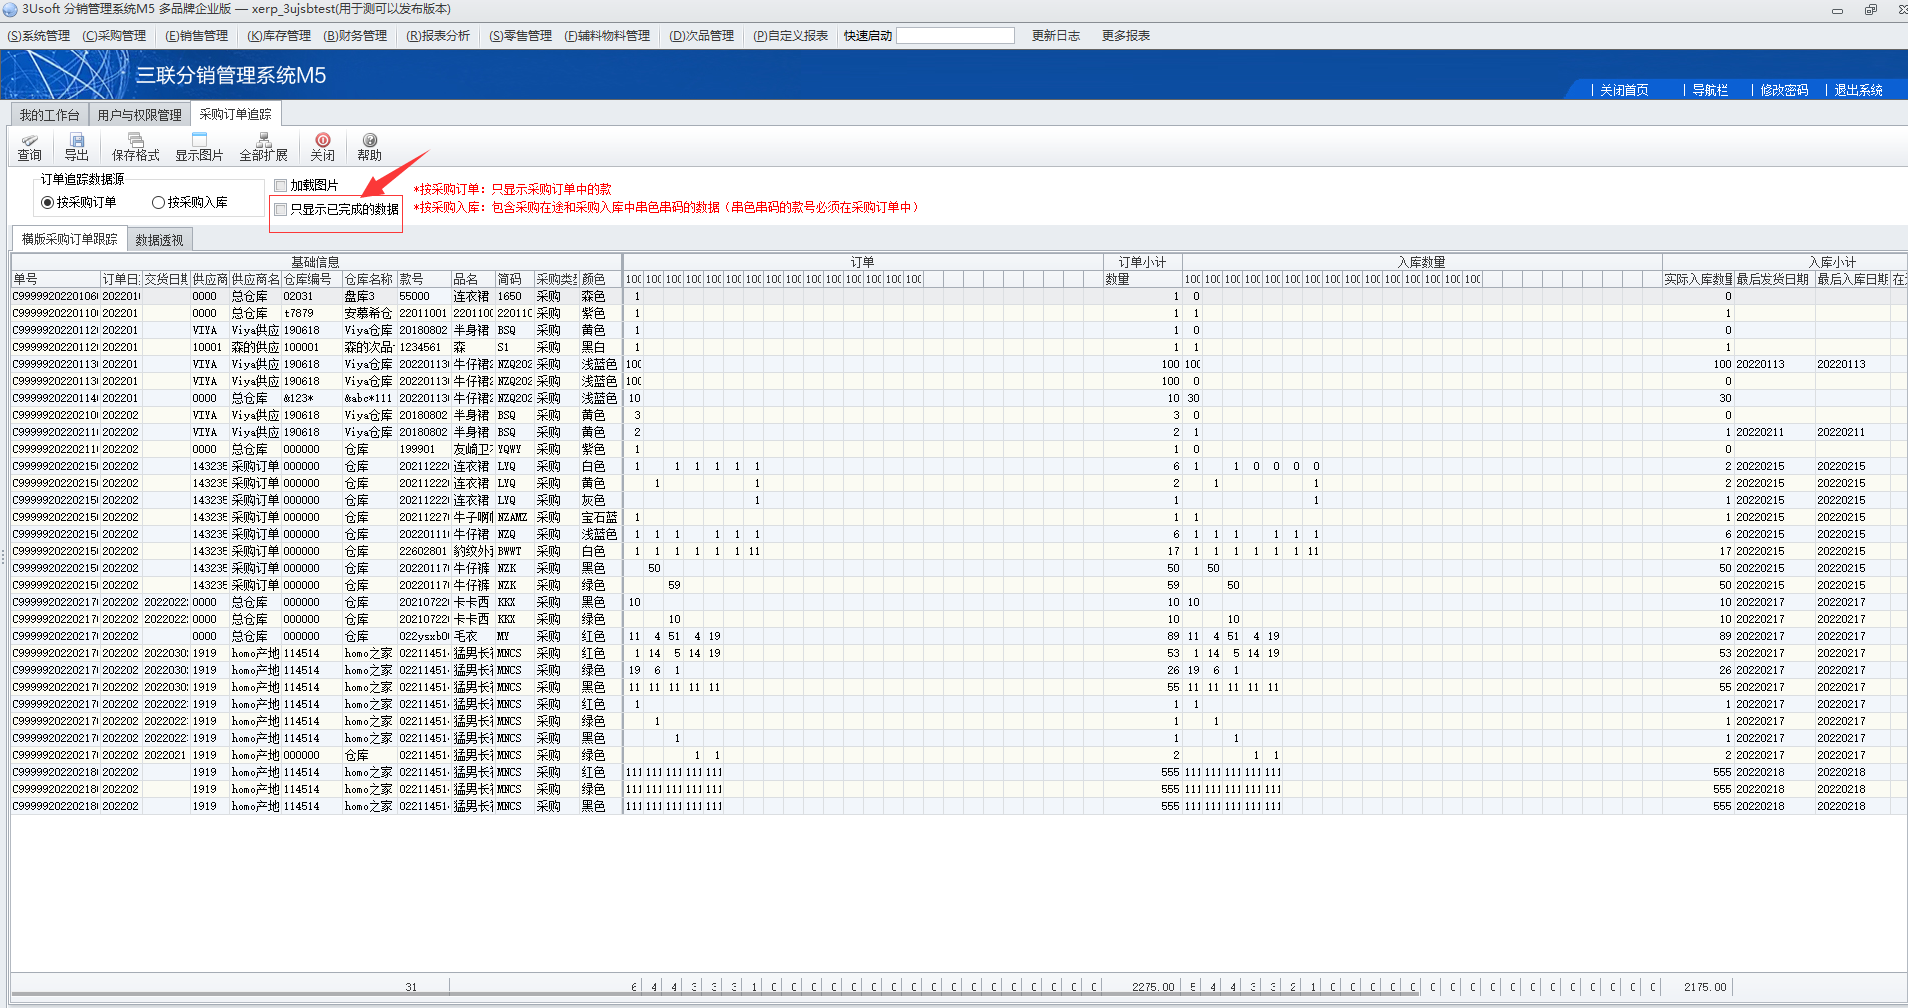Click the 显示图片 show picture icon
Viewport: 1908px width, 1008px height.
pyautogui.click(x=199, y=147)
